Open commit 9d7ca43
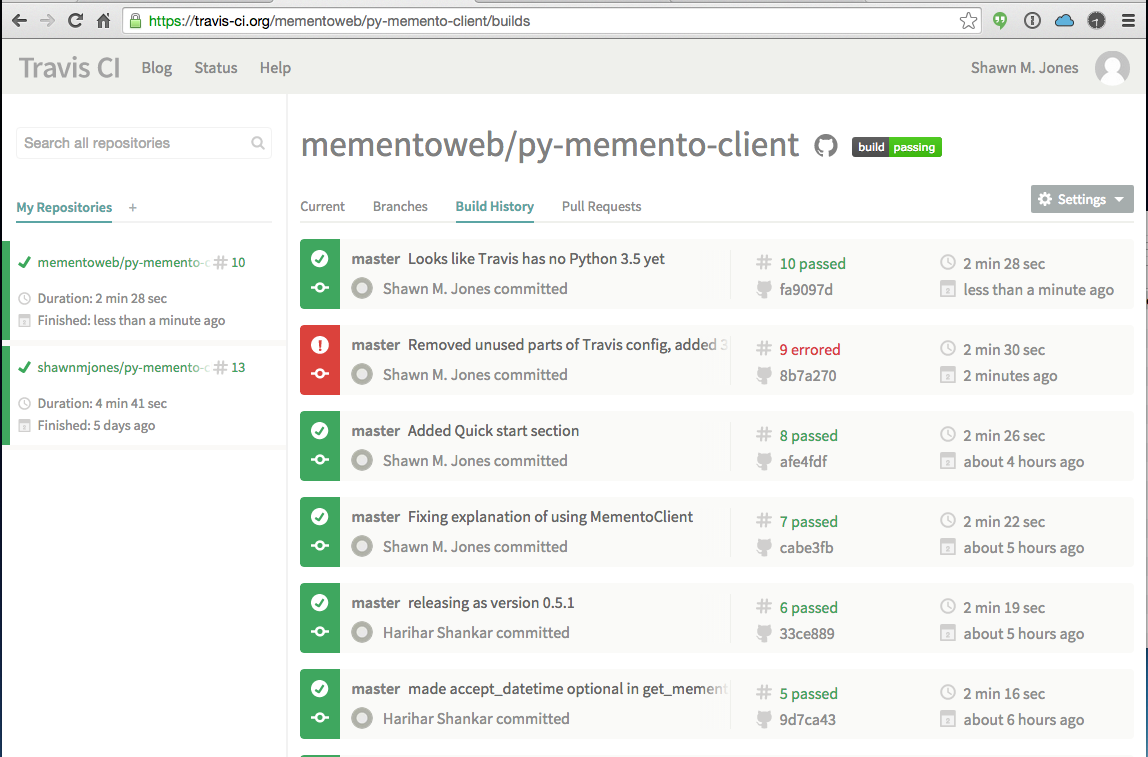Screen dimensions: 1148x757 (808, 720)
